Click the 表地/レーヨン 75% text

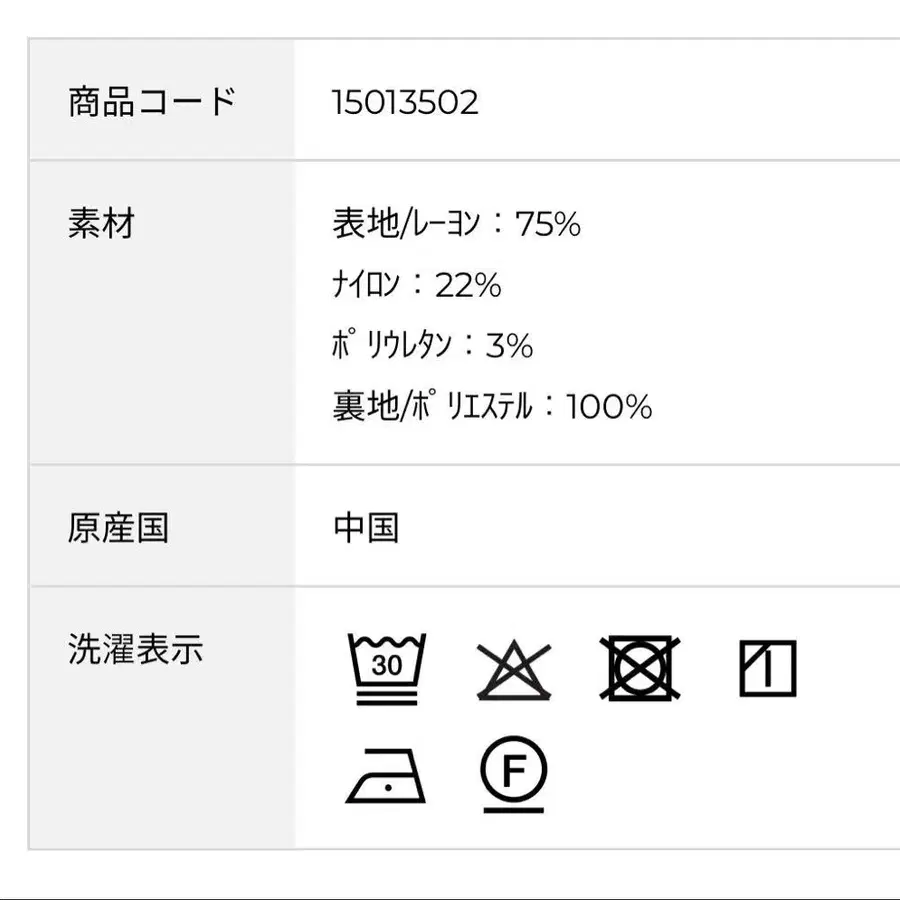coord(456,224)
